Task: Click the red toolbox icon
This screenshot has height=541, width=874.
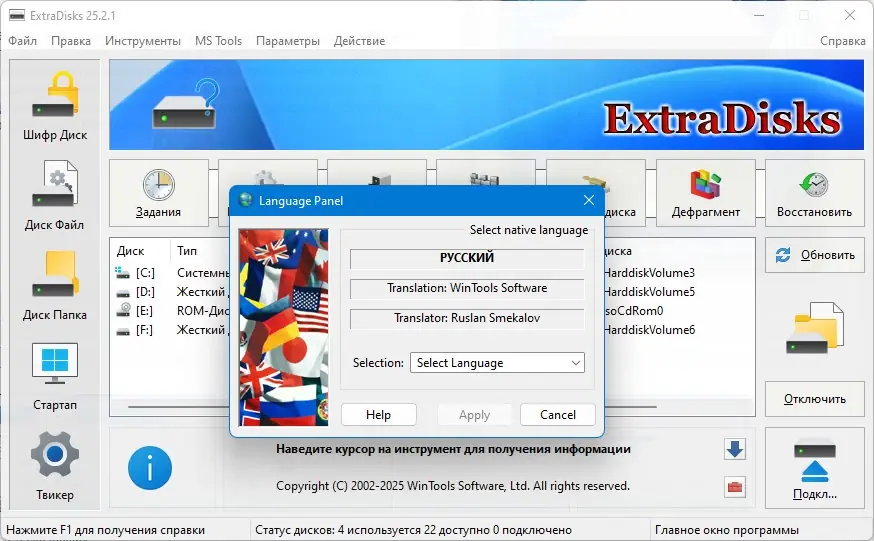Action: (x=735, y=487)
